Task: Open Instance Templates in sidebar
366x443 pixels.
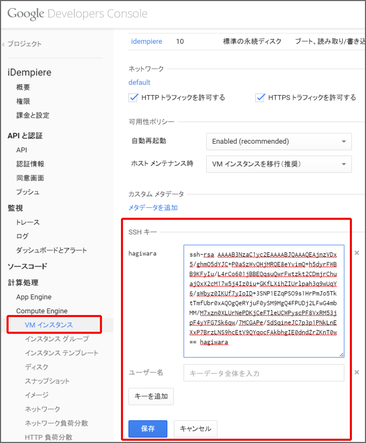Action: point(61,353)
